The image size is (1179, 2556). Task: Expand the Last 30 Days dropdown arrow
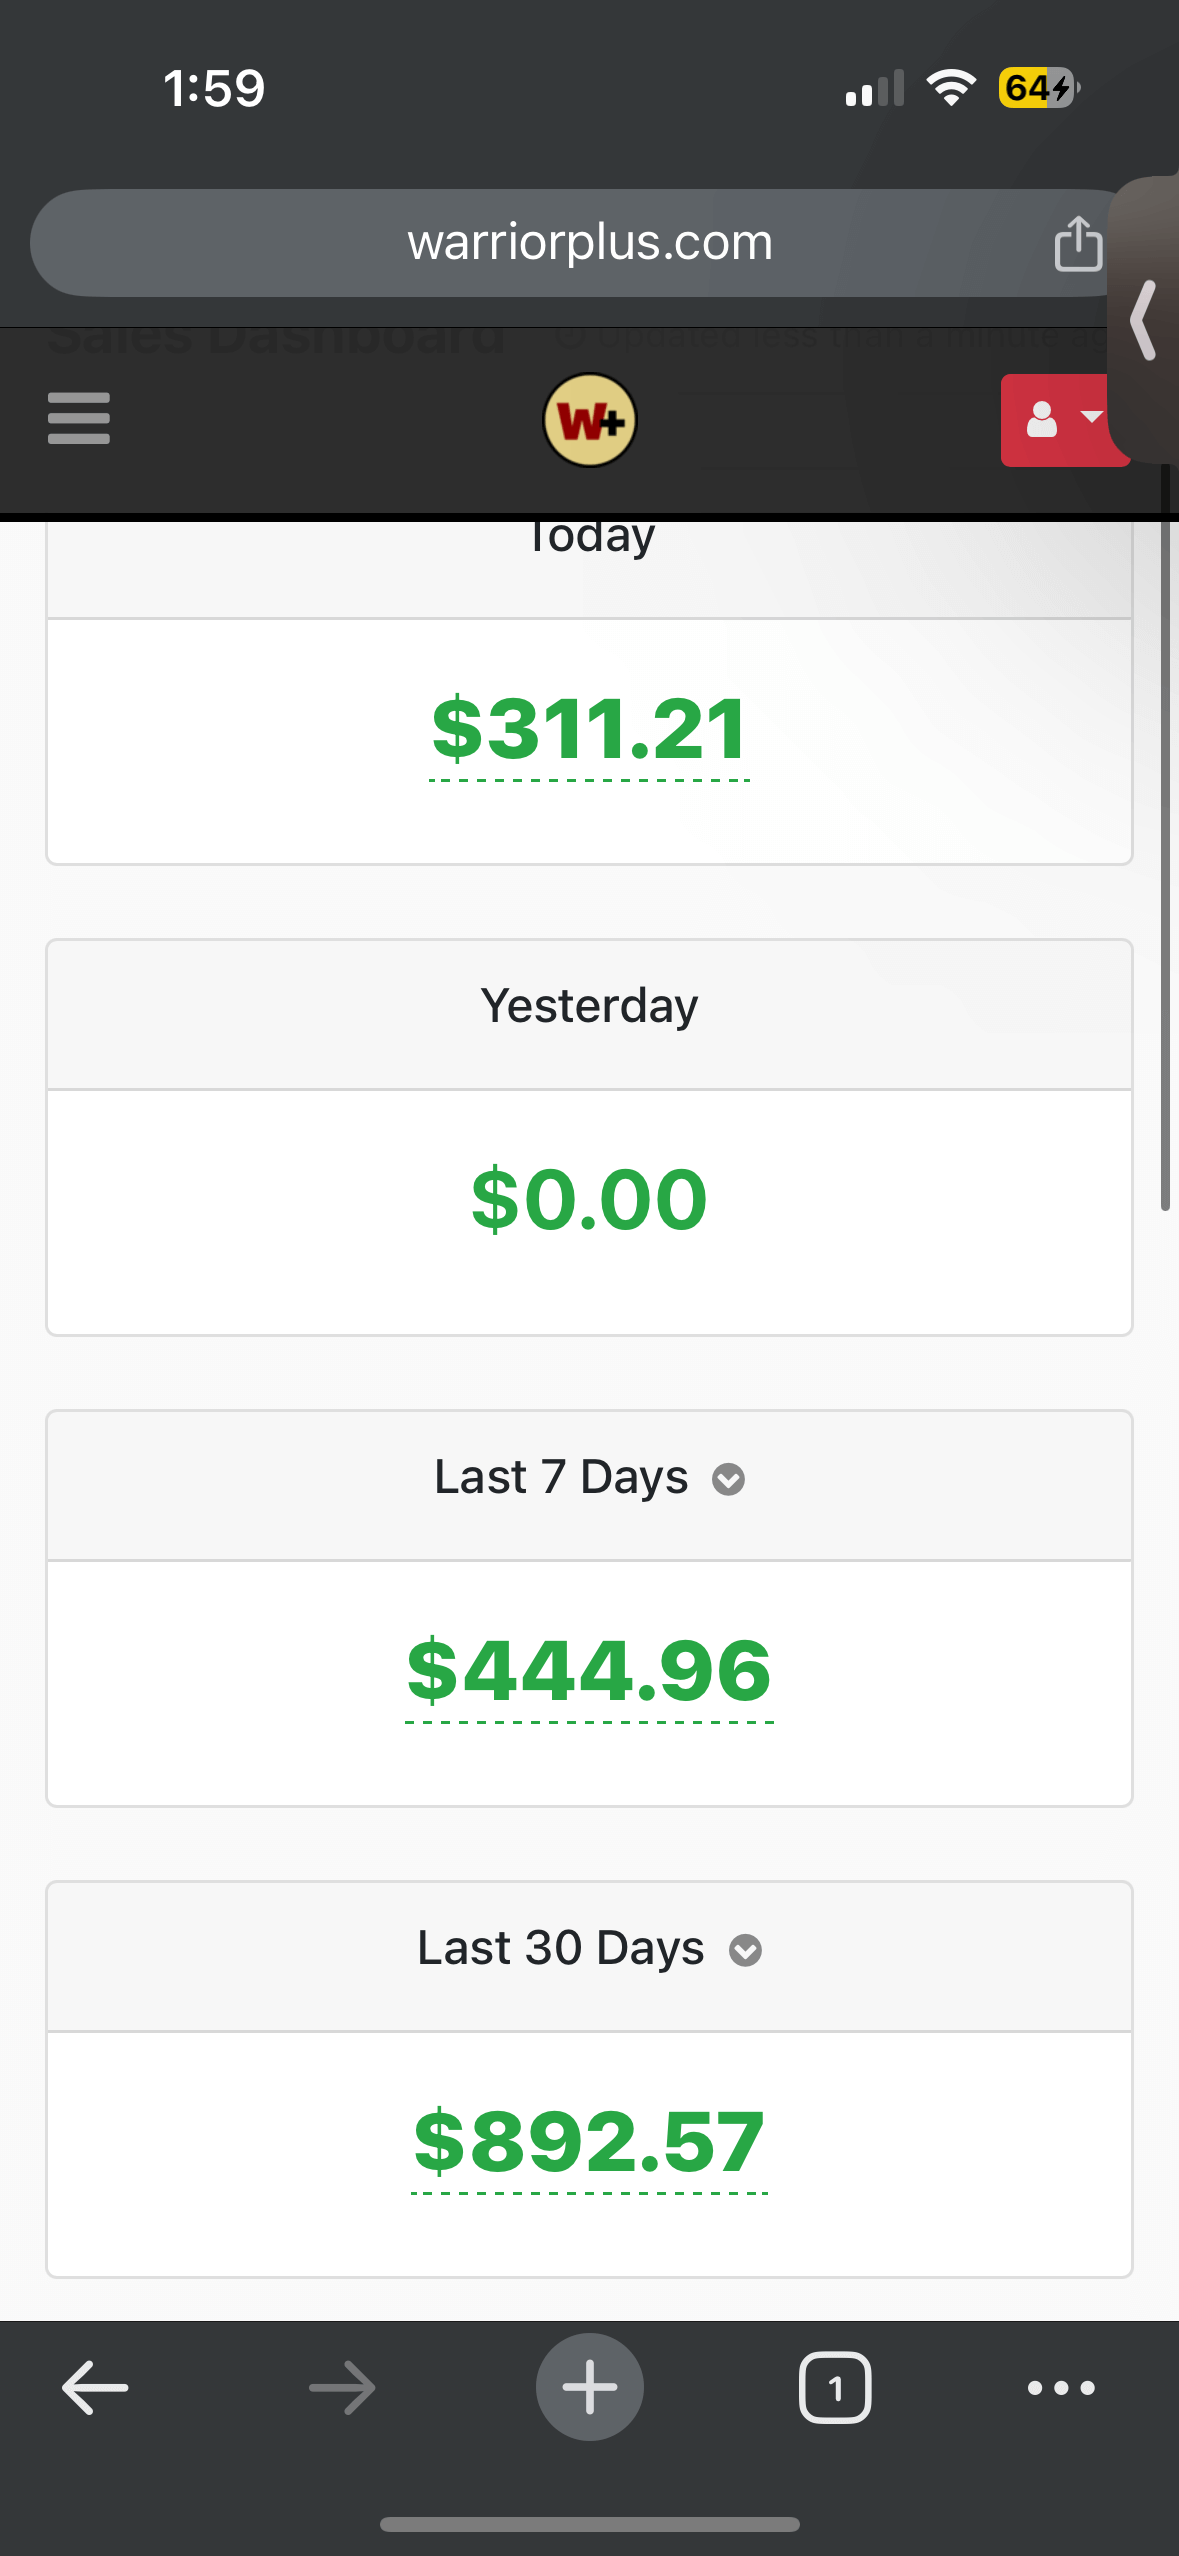click(x=745, y=1950)
